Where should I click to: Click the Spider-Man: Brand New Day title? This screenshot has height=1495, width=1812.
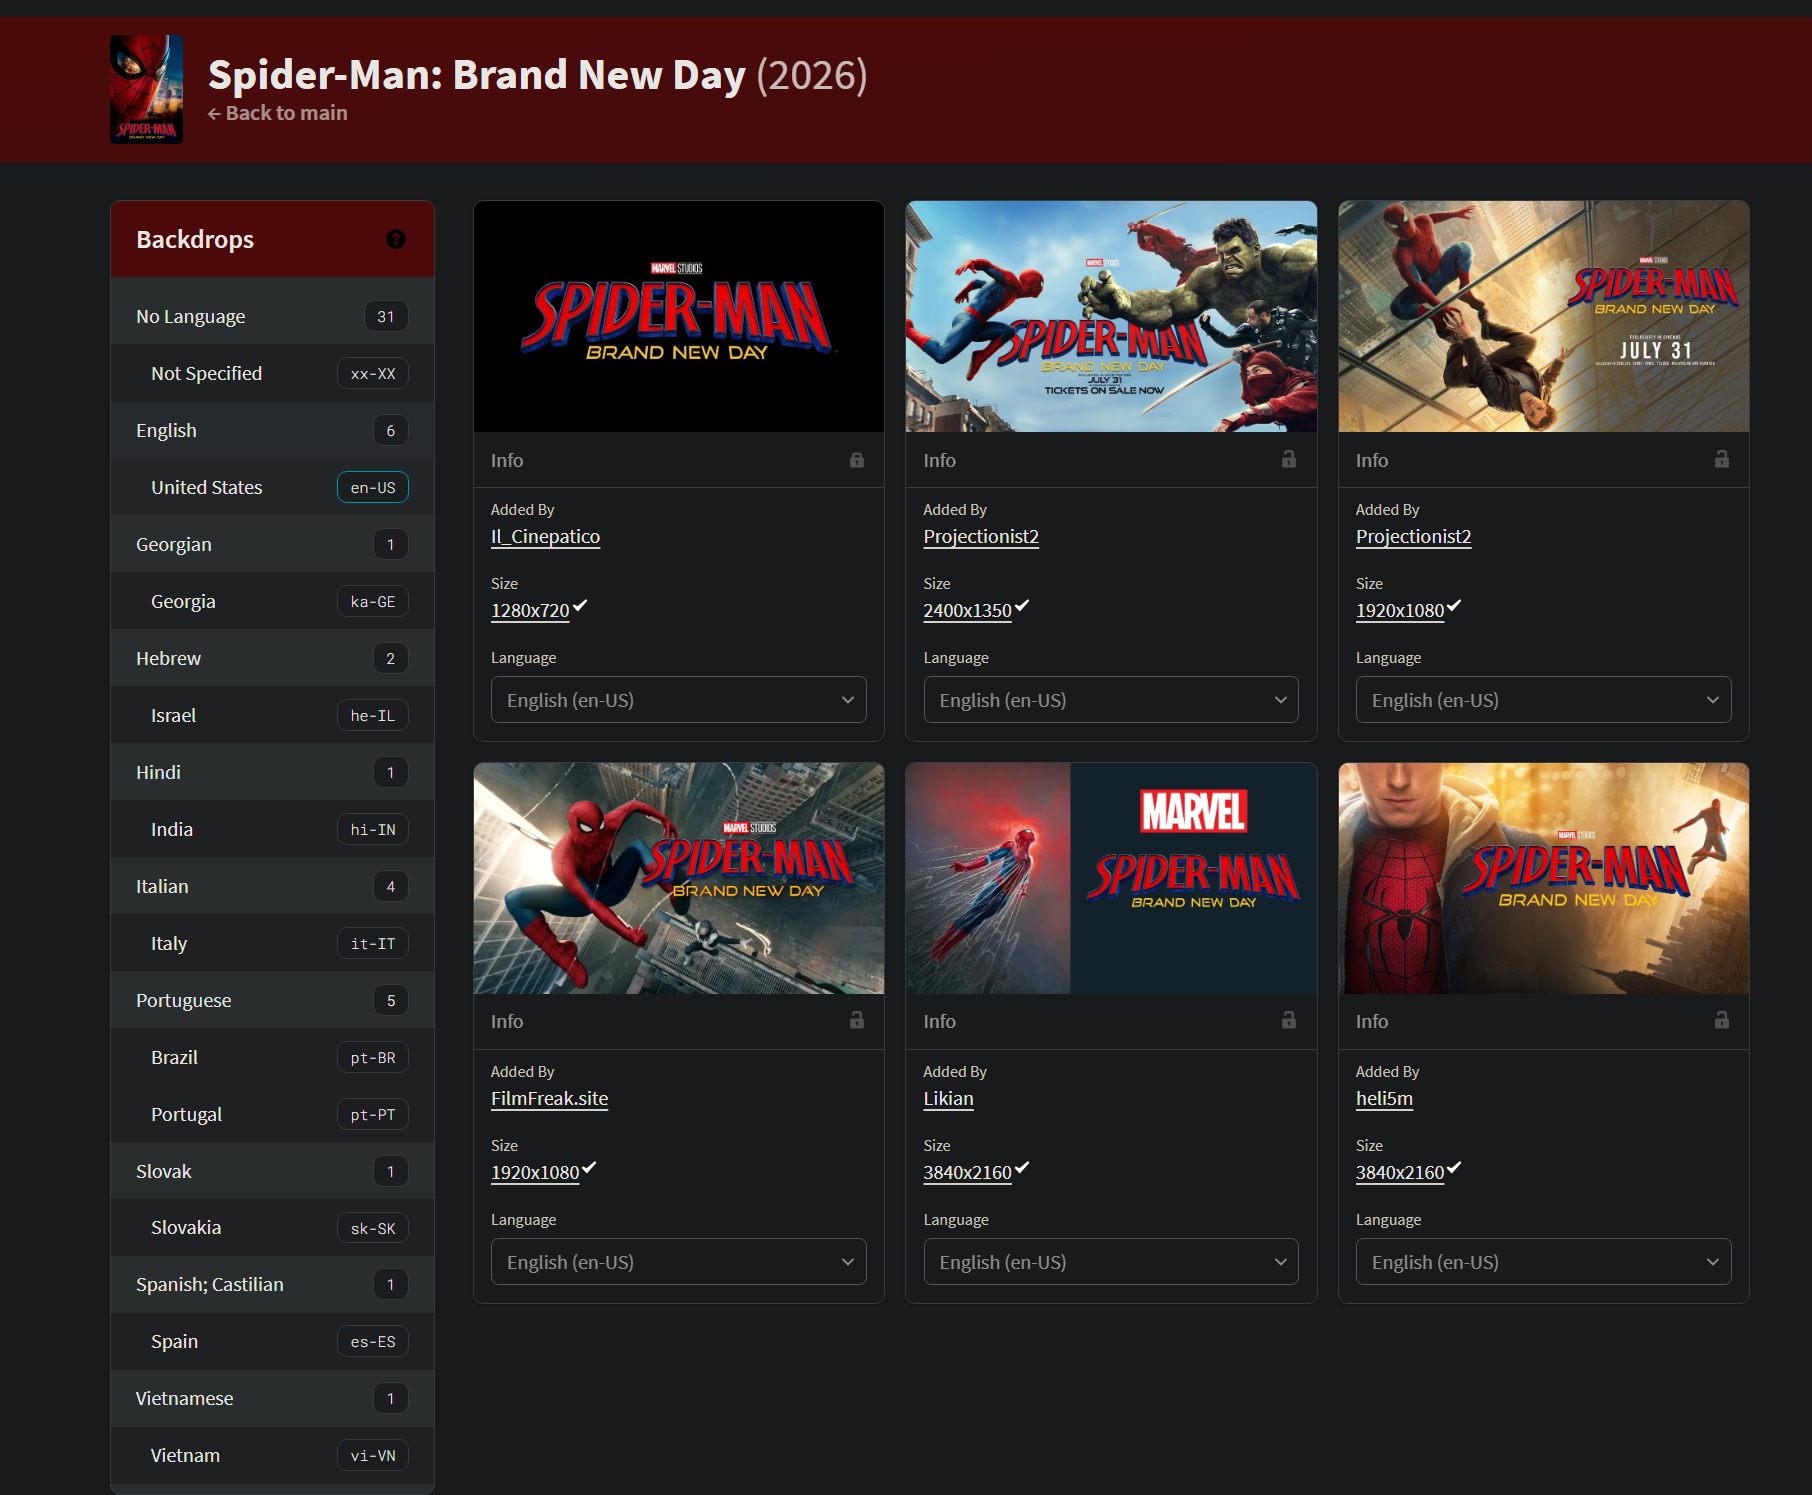tap(477, 75)
